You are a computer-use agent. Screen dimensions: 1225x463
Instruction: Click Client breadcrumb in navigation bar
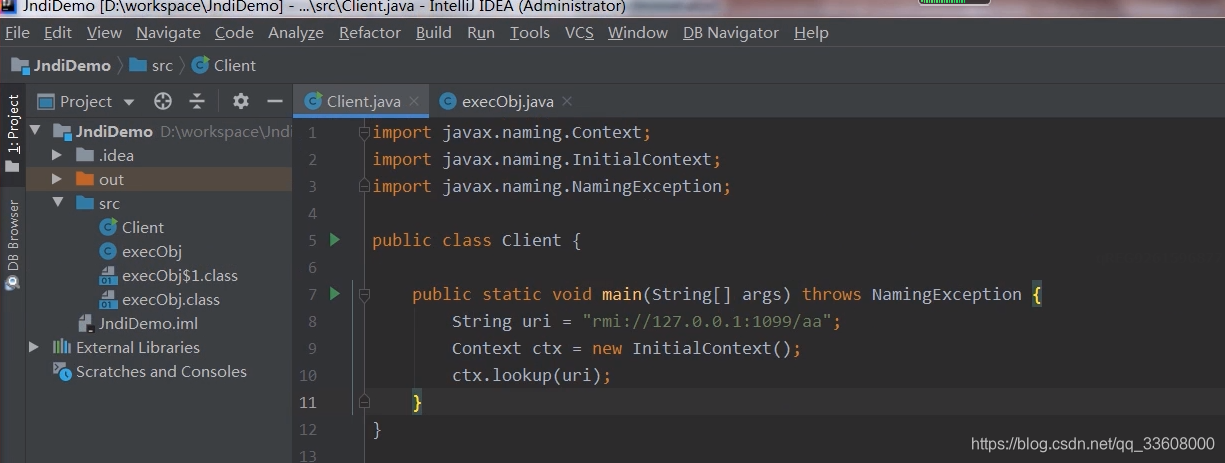coord(224,65)
